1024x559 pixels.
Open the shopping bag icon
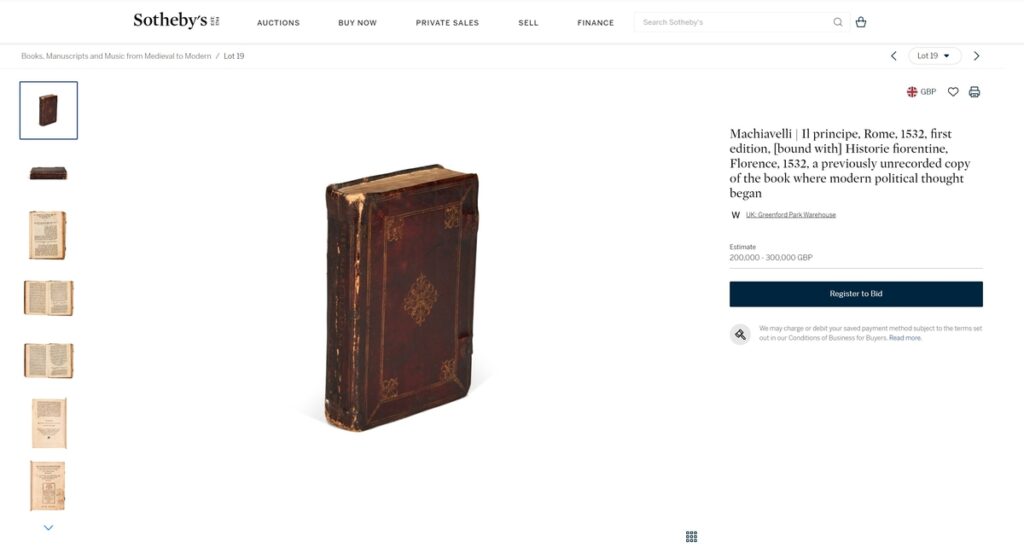[861, 22]
